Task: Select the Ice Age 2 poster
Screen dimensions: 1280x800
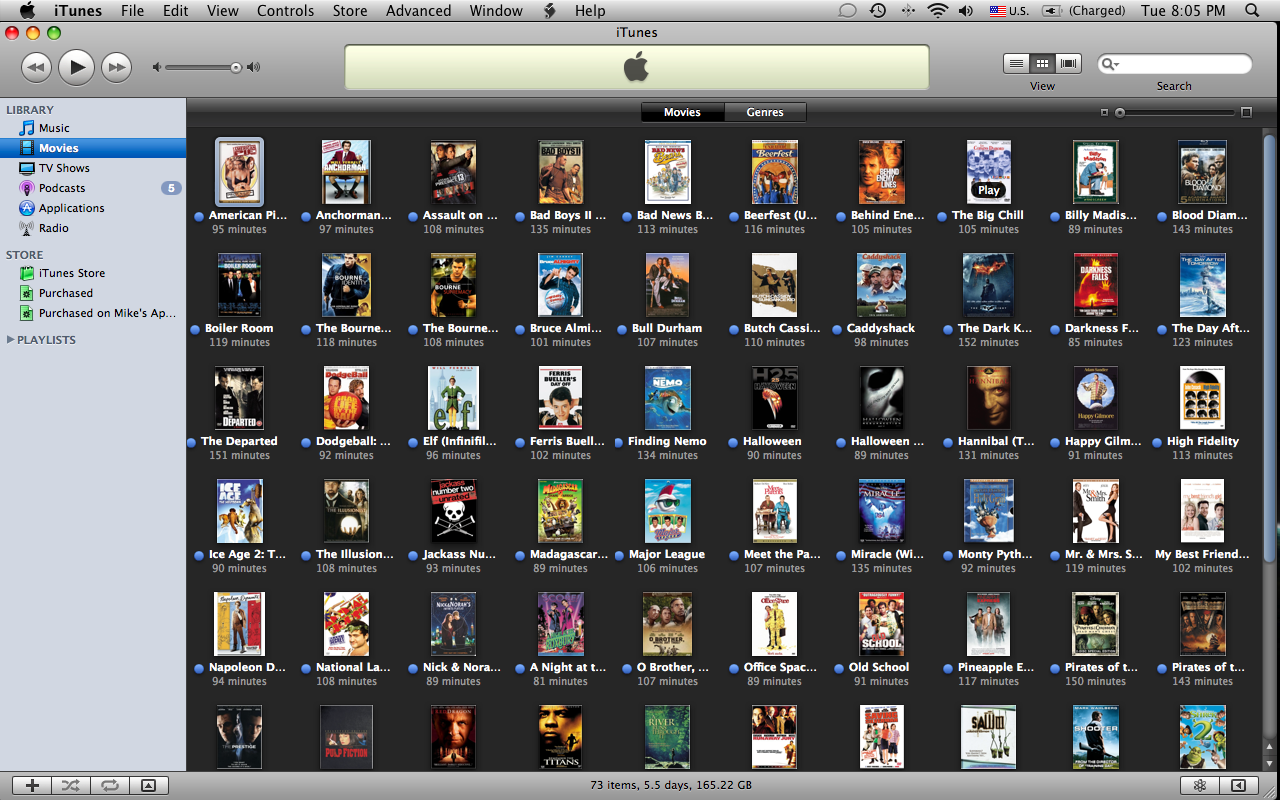Action: [x=239, y=511]
